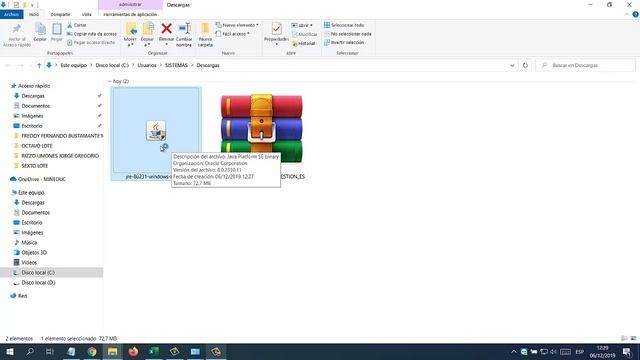640x360 pixels.
Task: Click the Pegar clipboard icon
Action: coord(57,29)
